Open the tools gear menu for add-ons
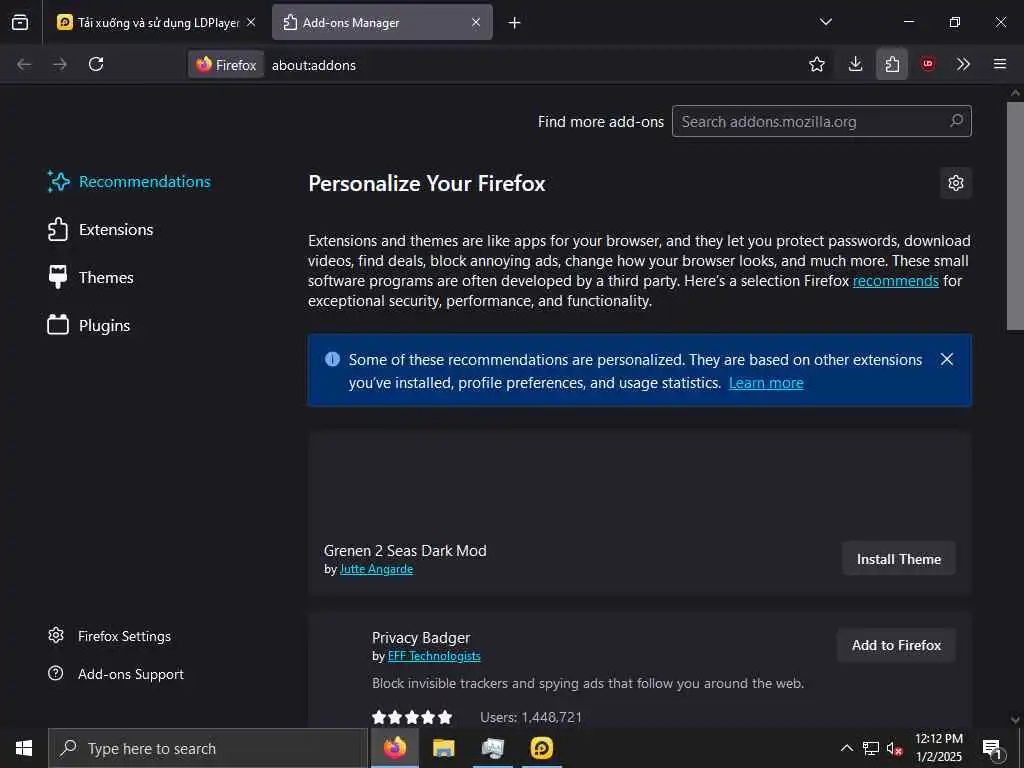 [955, 183]
